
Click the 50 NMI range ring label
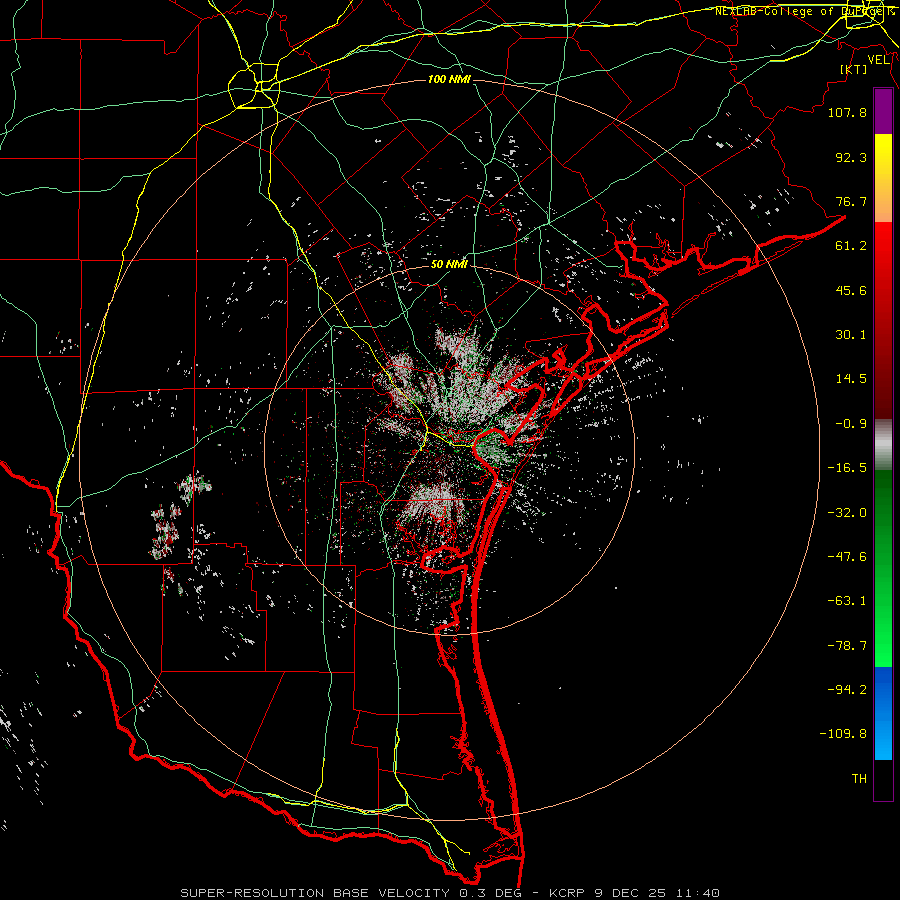pyautogui.click(x=449, y=265)
